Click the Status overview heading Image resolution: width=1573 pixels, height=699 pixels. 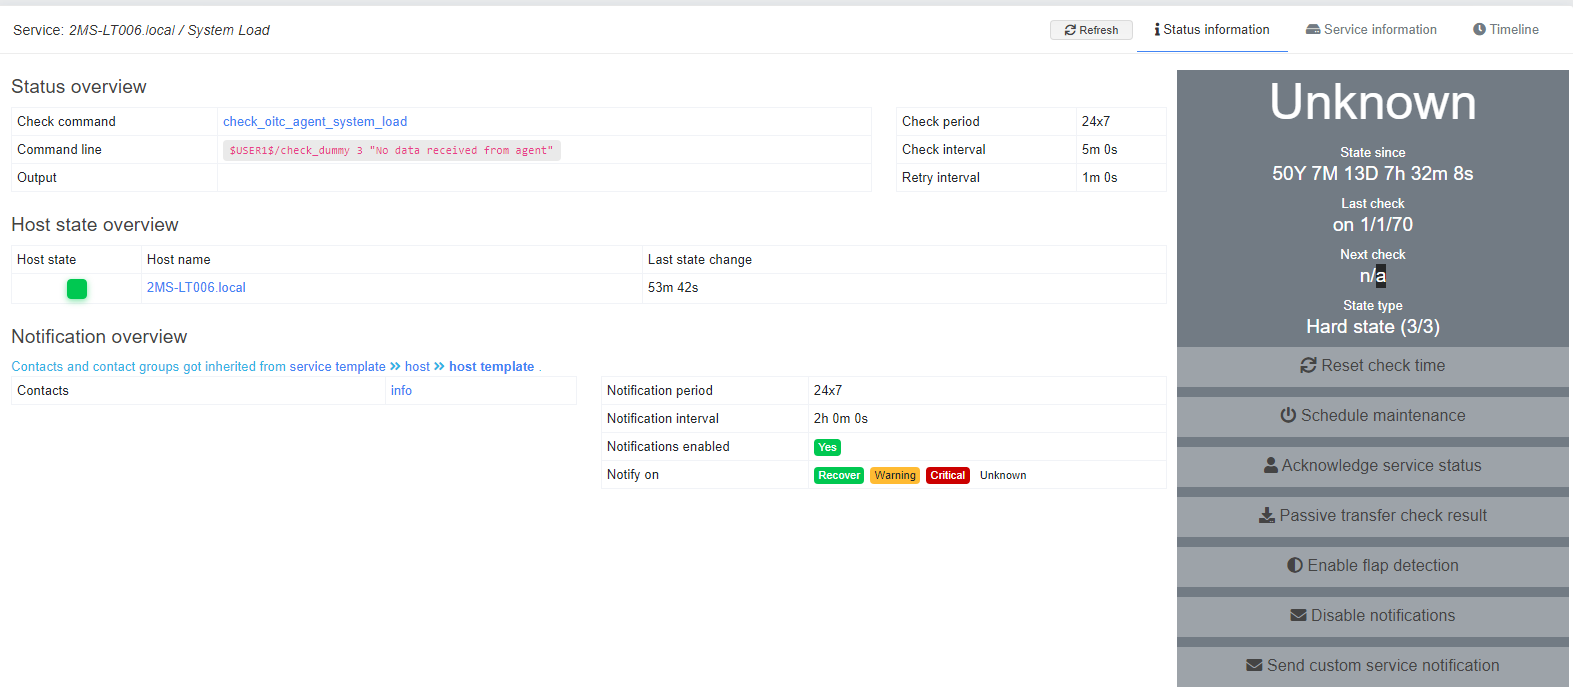coord(79,87)
